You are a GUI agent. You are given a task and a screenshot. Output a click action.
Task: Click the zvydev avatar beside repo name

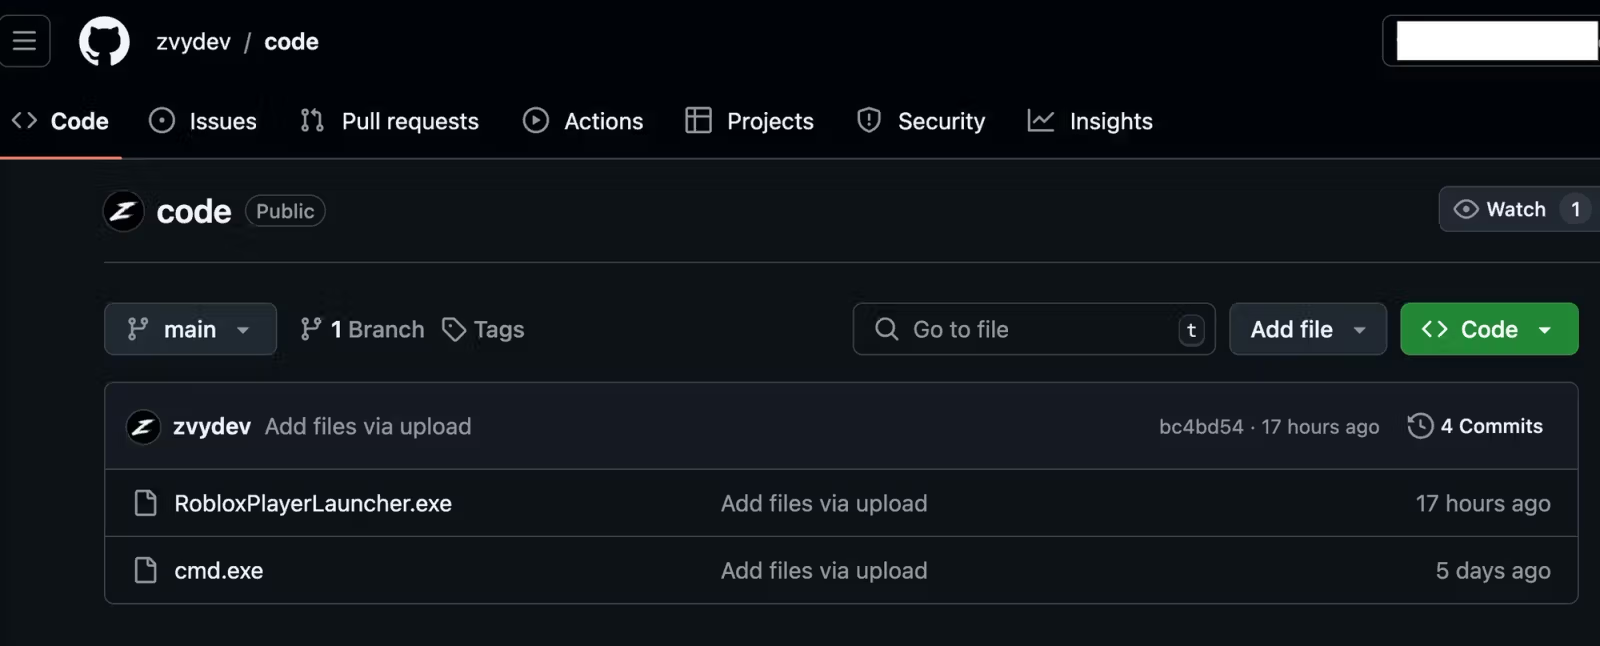click(124, 211)
